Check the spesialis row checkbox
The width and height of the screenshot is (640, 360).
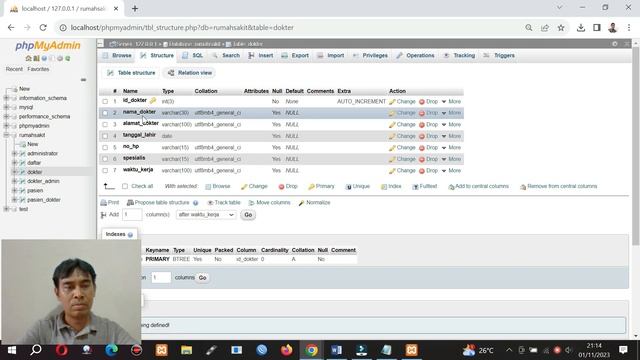pyautogui.click(x=105, y=159)
